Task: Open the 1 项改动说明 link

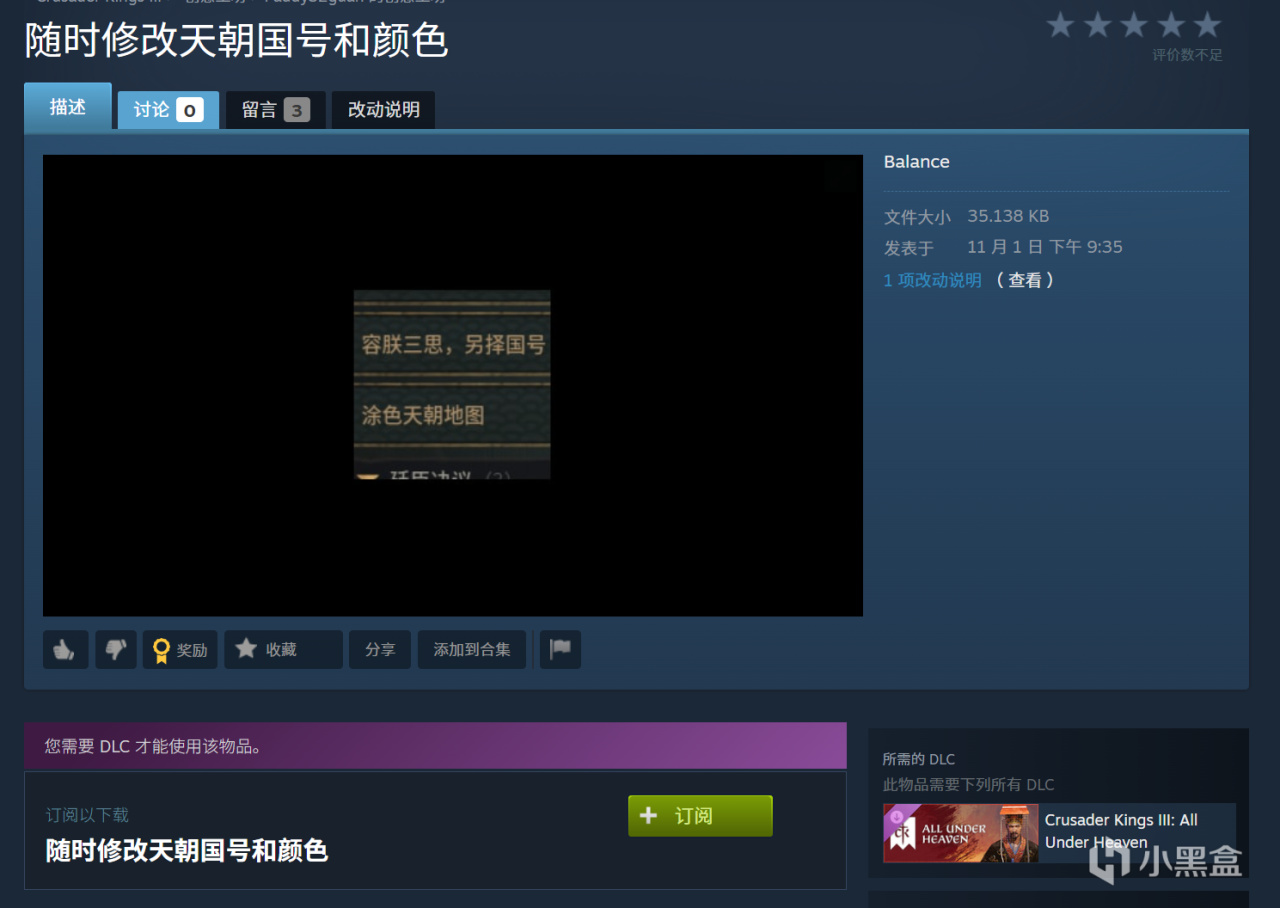Action: tap(932, 281)
